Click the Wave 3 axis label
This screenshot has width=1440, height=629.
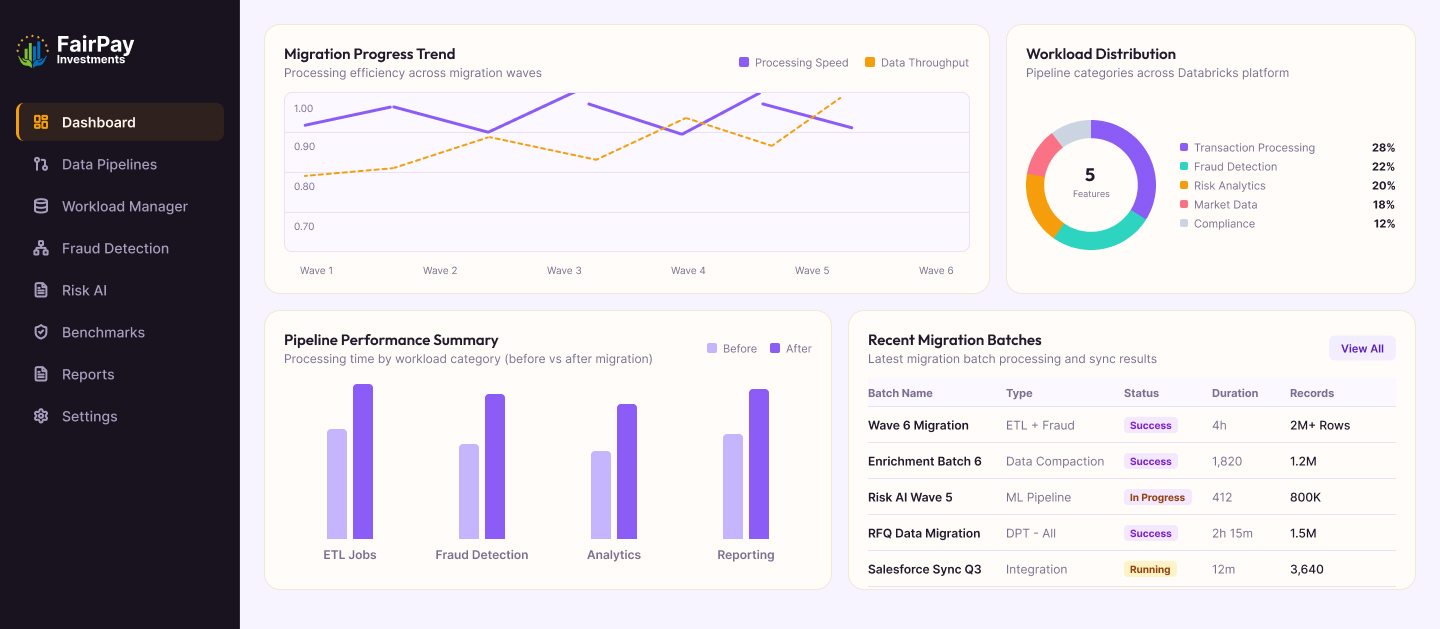pos(564,270)
